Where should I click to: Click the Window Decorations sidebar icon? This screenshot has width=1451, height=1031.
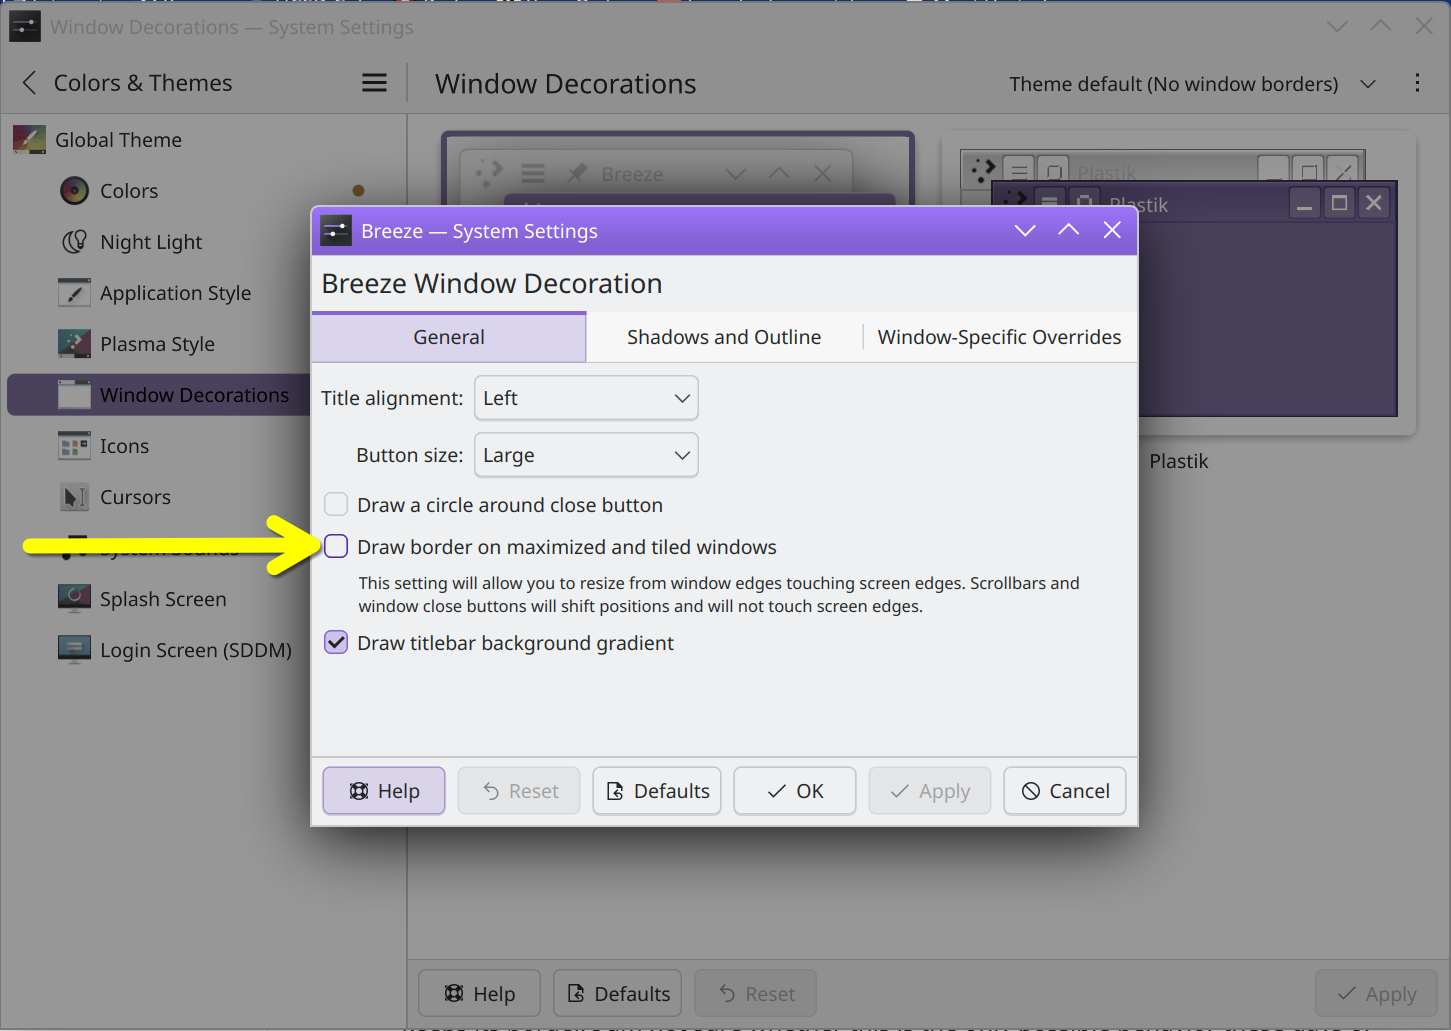(75, 394)
